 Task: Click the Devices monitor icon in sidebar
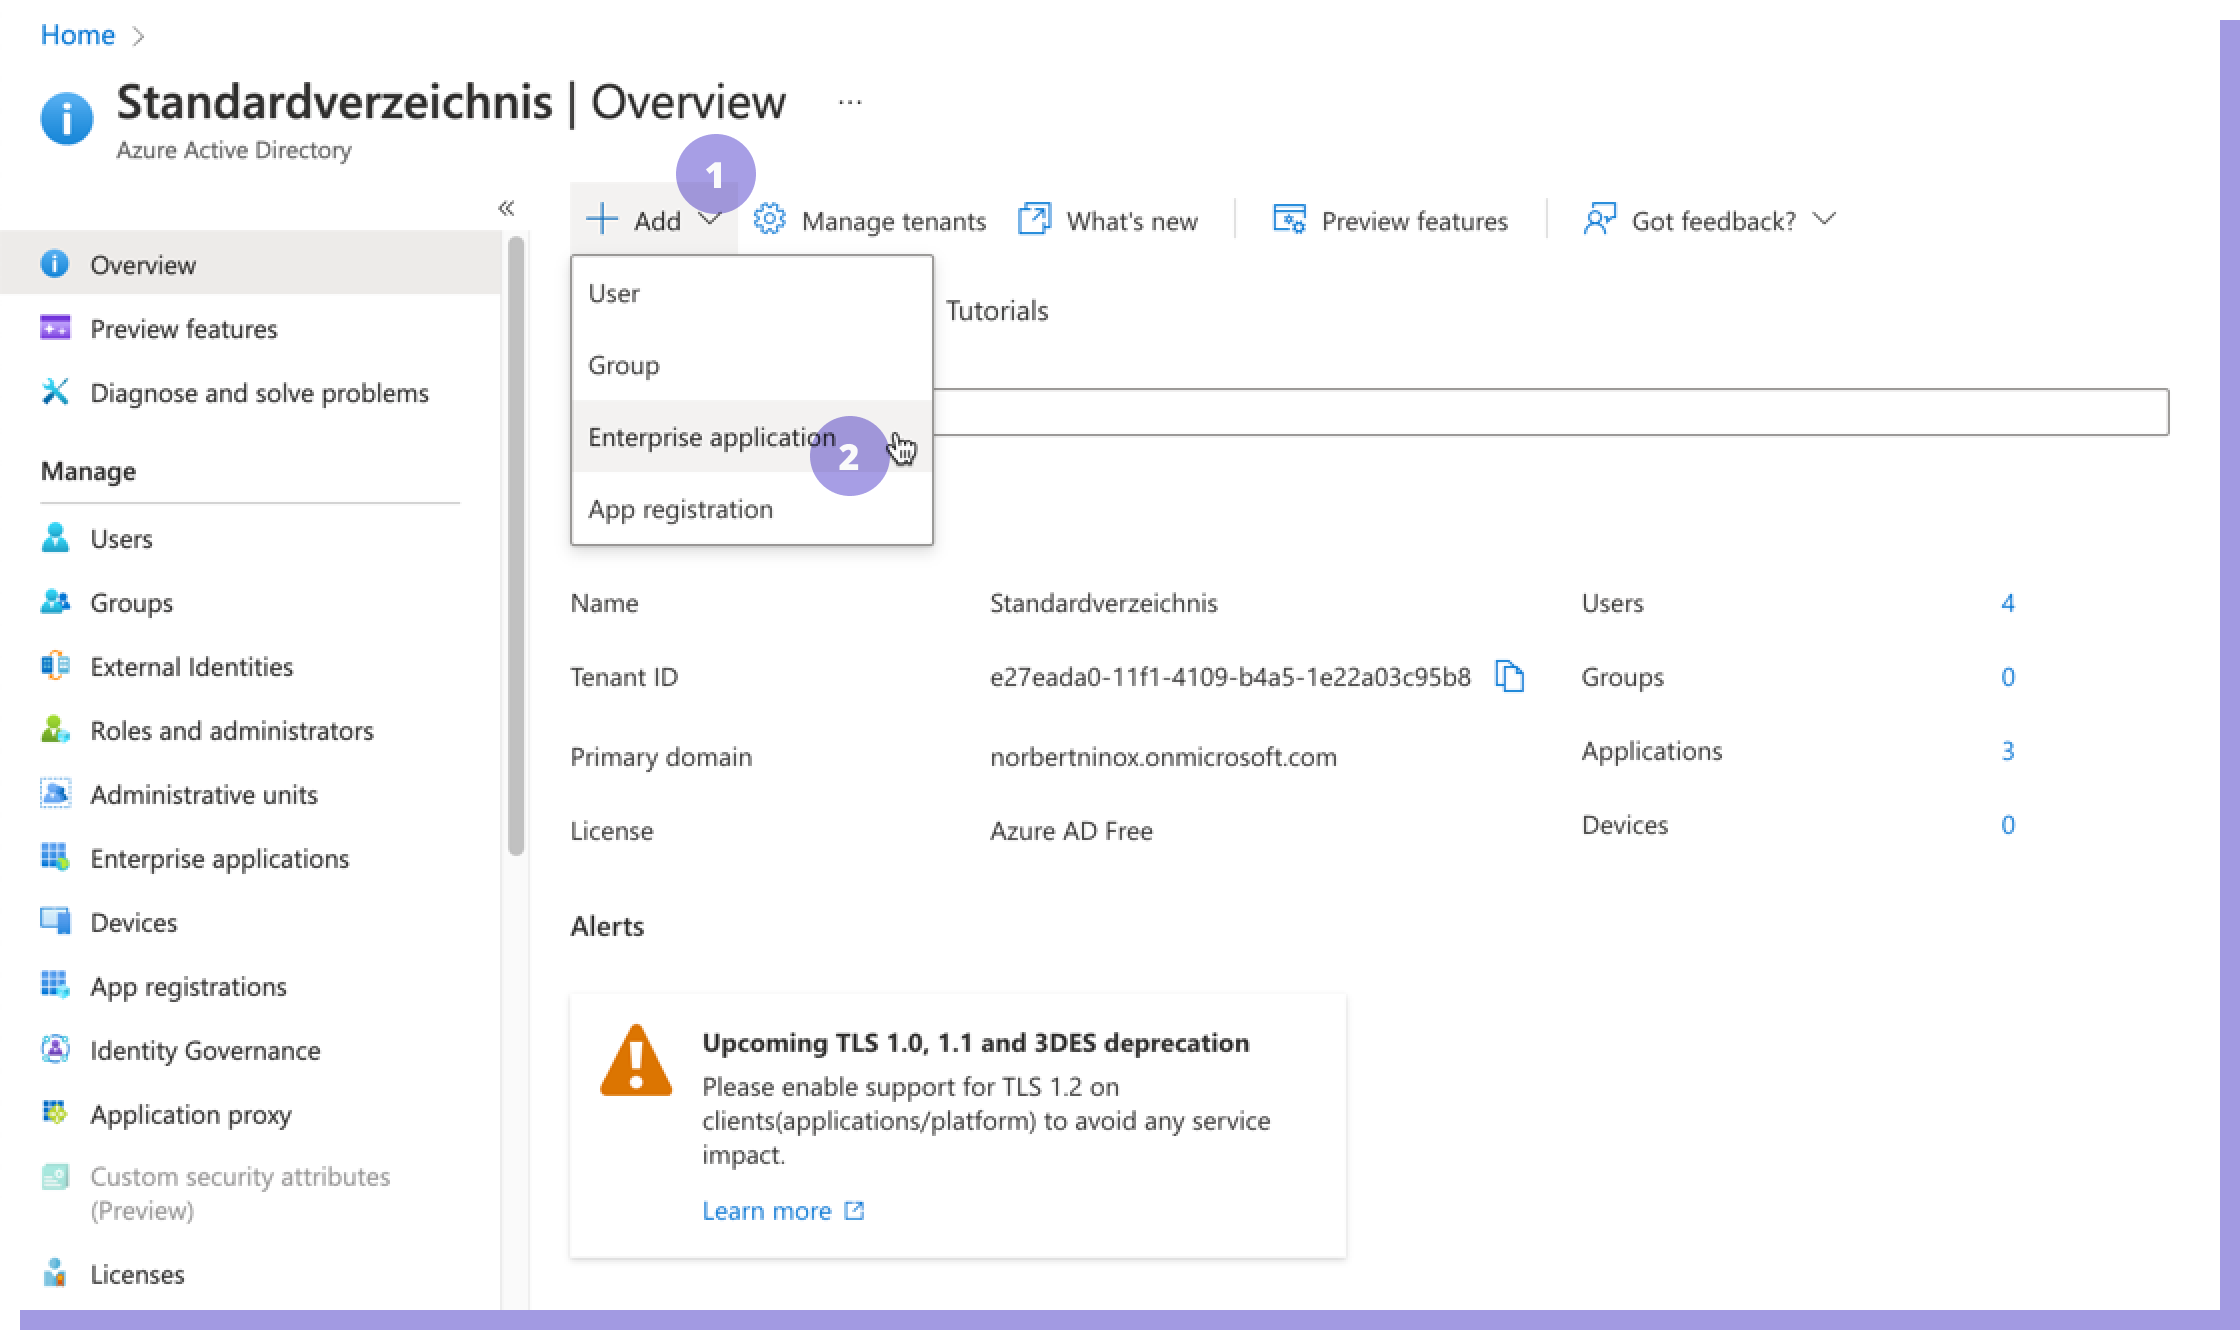pos(55,922)
